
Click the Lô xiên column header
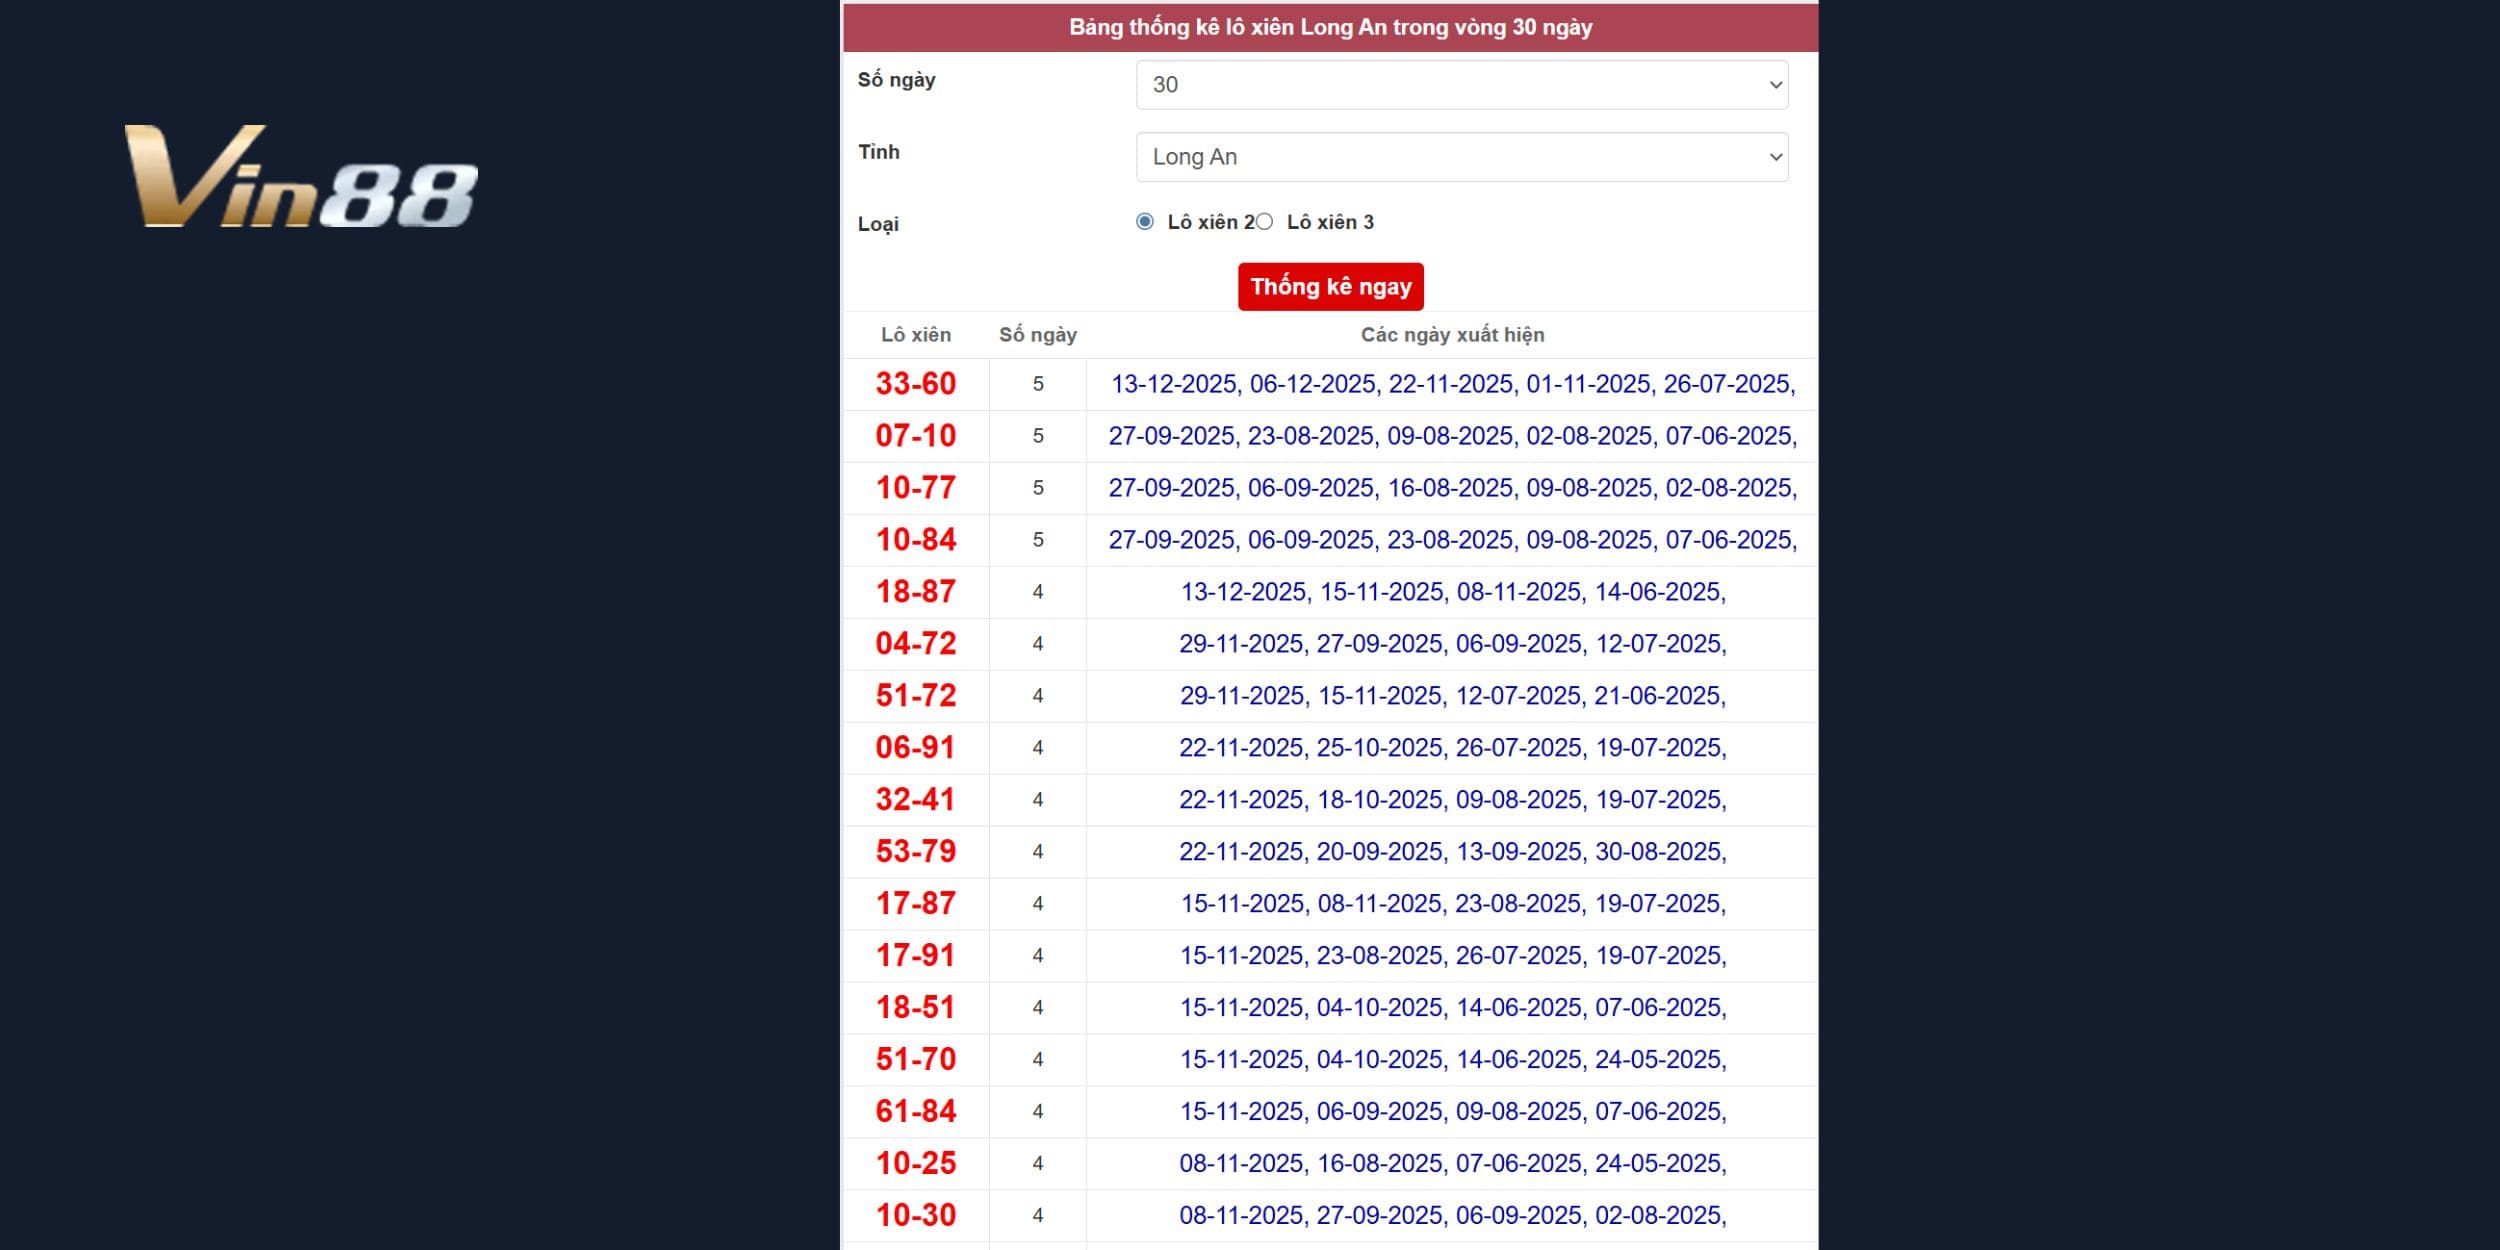[915, 335]
